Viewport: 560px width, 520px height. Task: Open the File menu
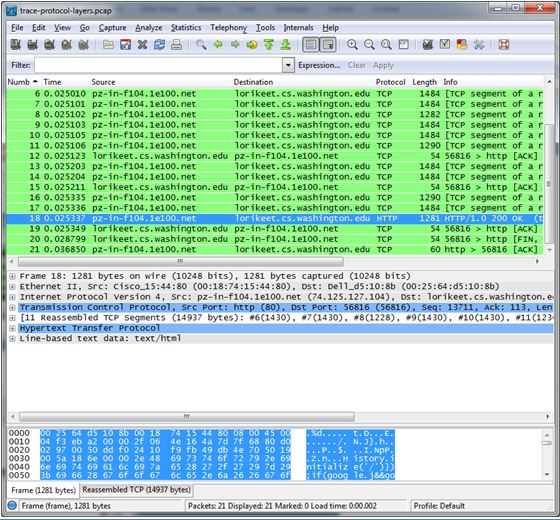tap(17, 28)
